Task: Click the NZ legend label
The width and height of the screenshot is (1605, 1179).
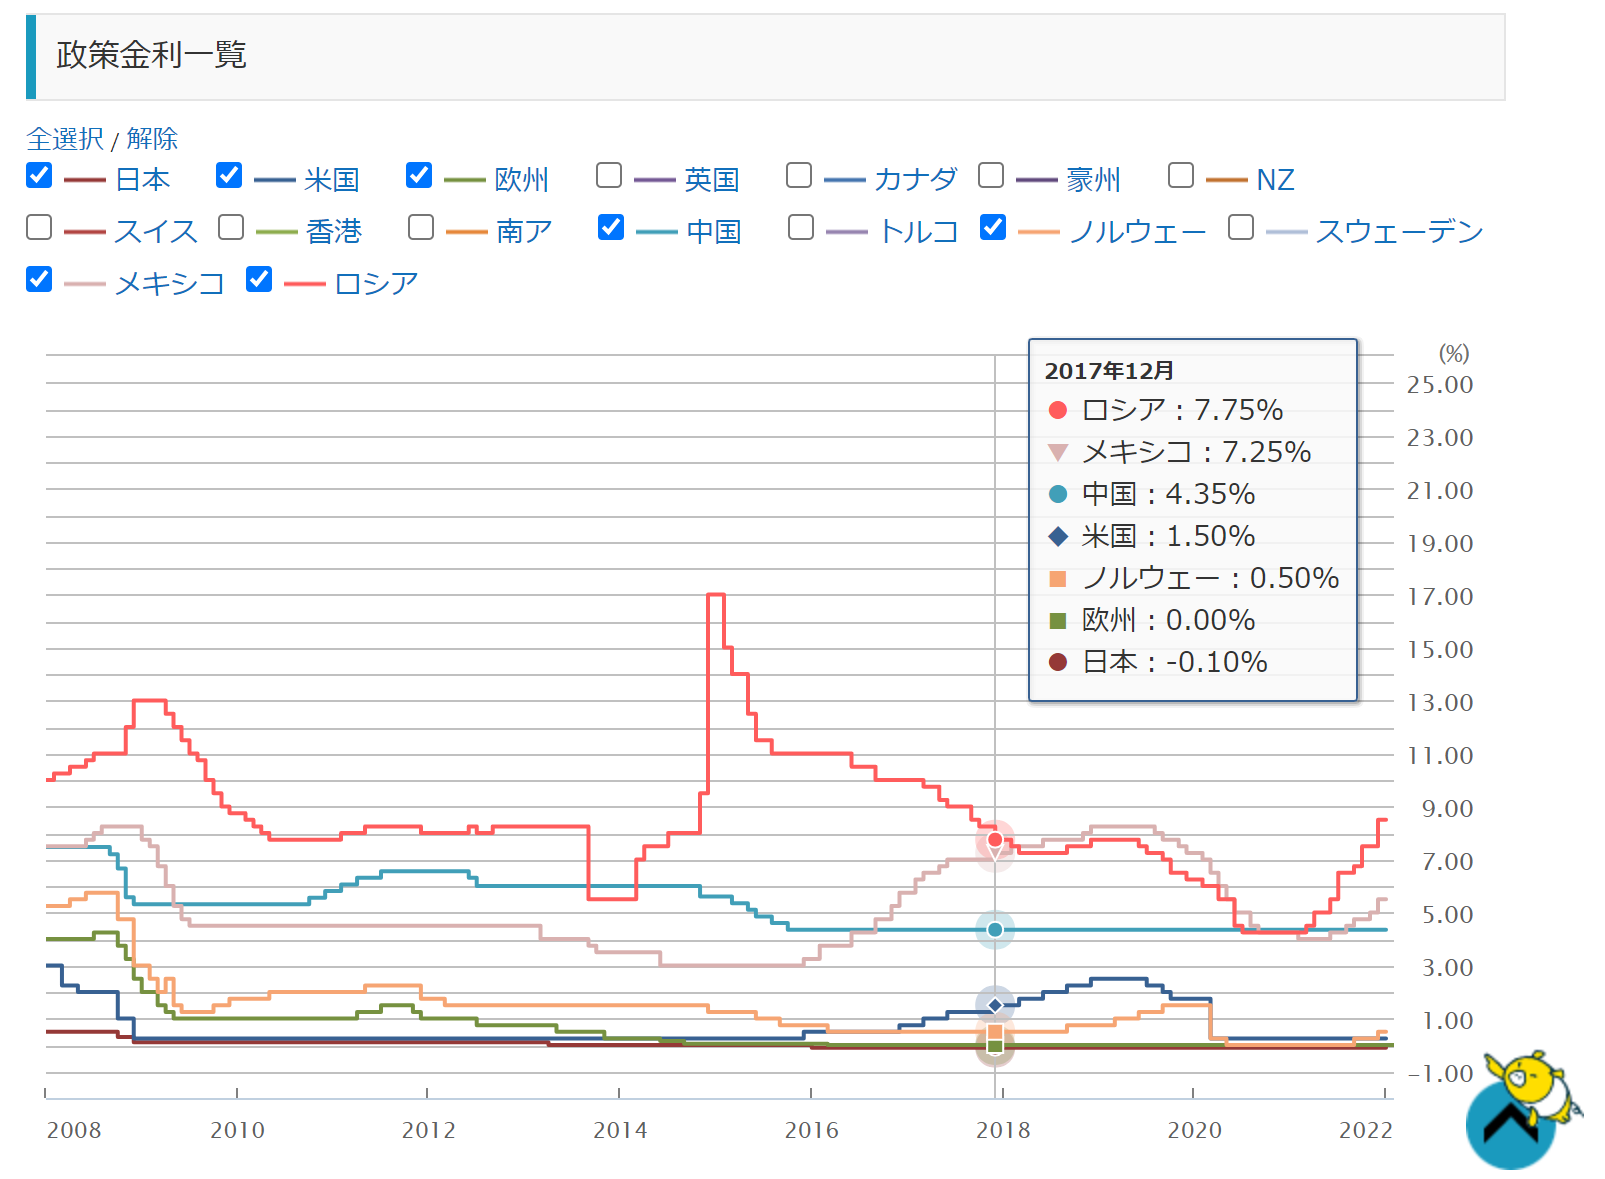Action: click(x=1275, y=180)
